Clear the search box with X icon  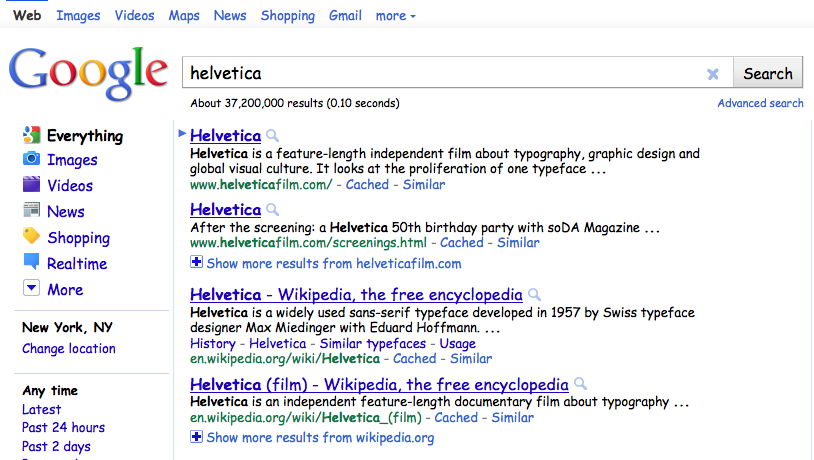tap(713, 74)
